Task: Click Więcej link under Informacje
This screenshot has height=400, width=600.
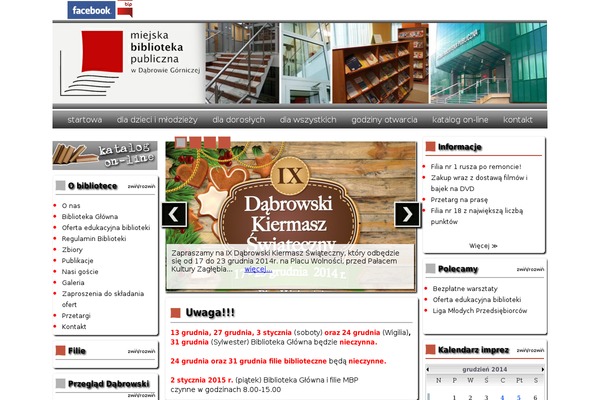Action: pos(483,246)
